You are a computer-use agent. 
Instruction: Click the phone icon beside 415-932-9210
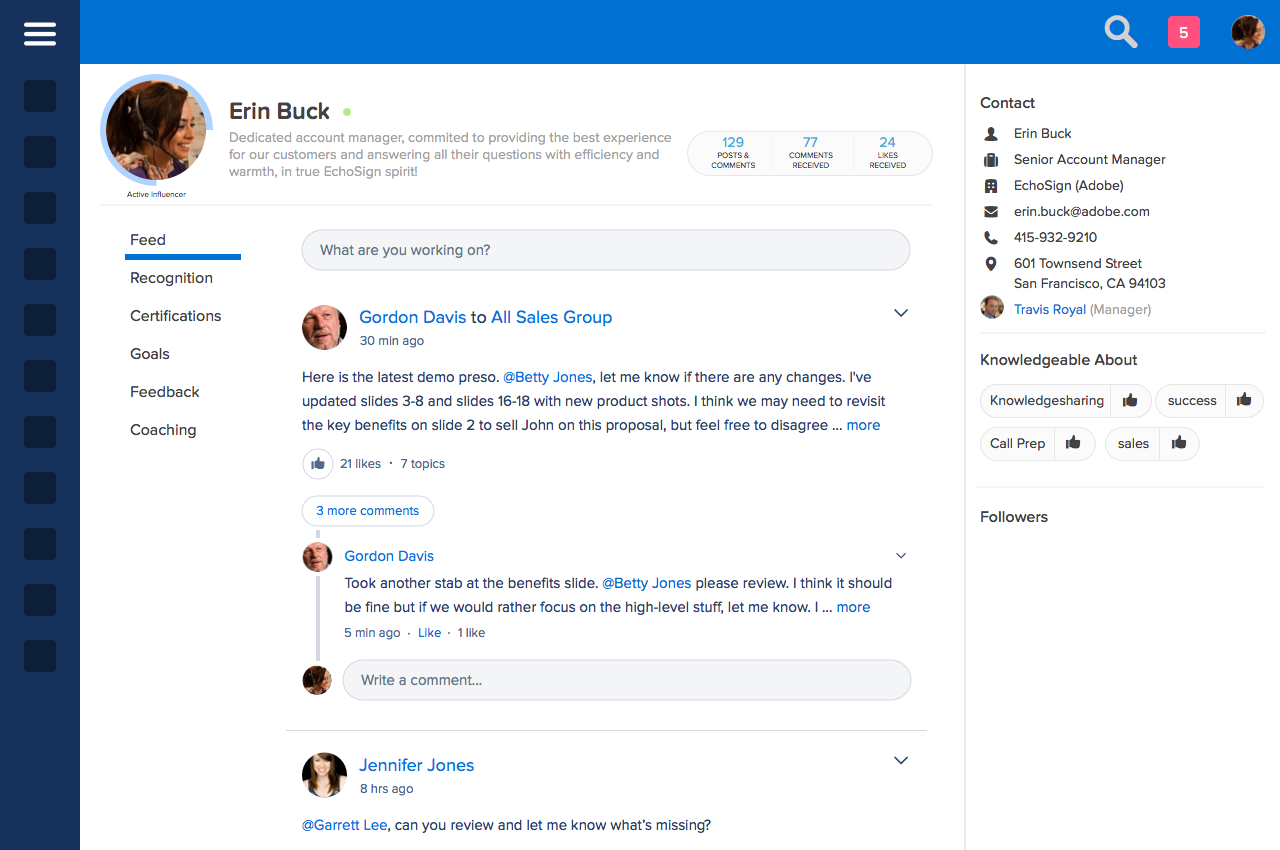[991, 237]
